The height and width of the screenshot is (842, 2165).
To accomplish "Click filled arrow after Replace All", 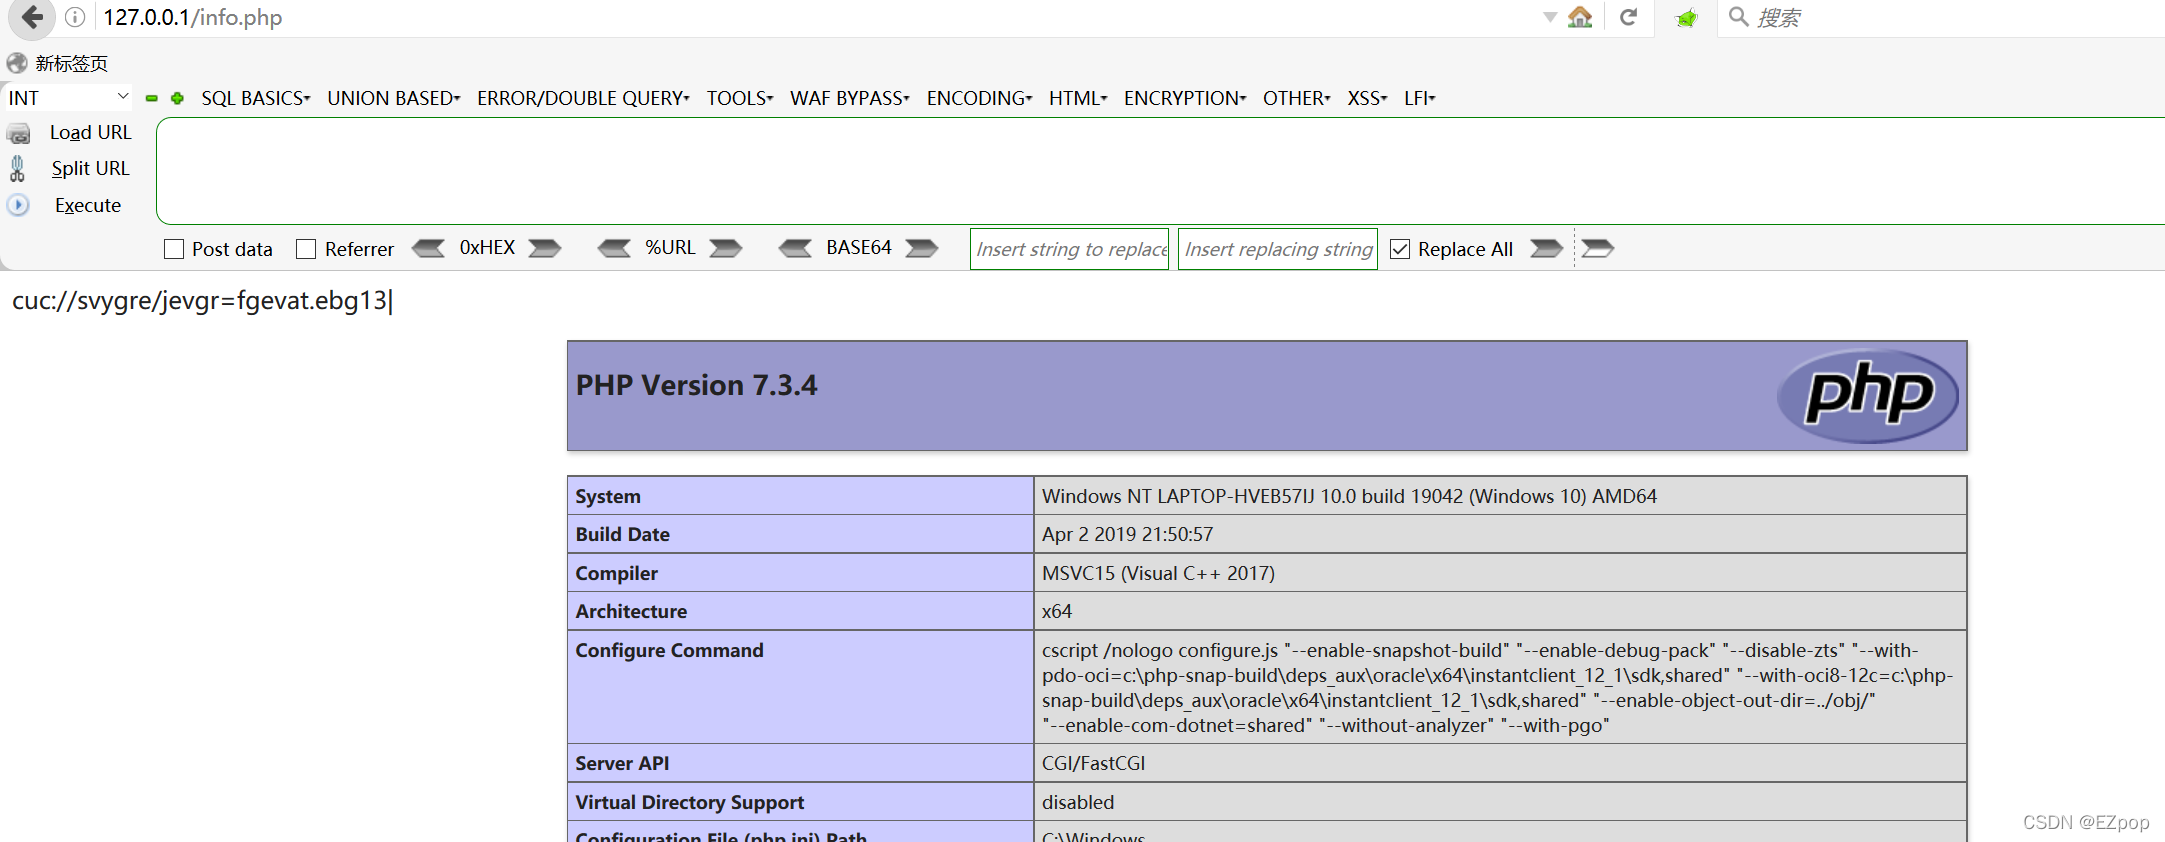I will pos(1546,248).
